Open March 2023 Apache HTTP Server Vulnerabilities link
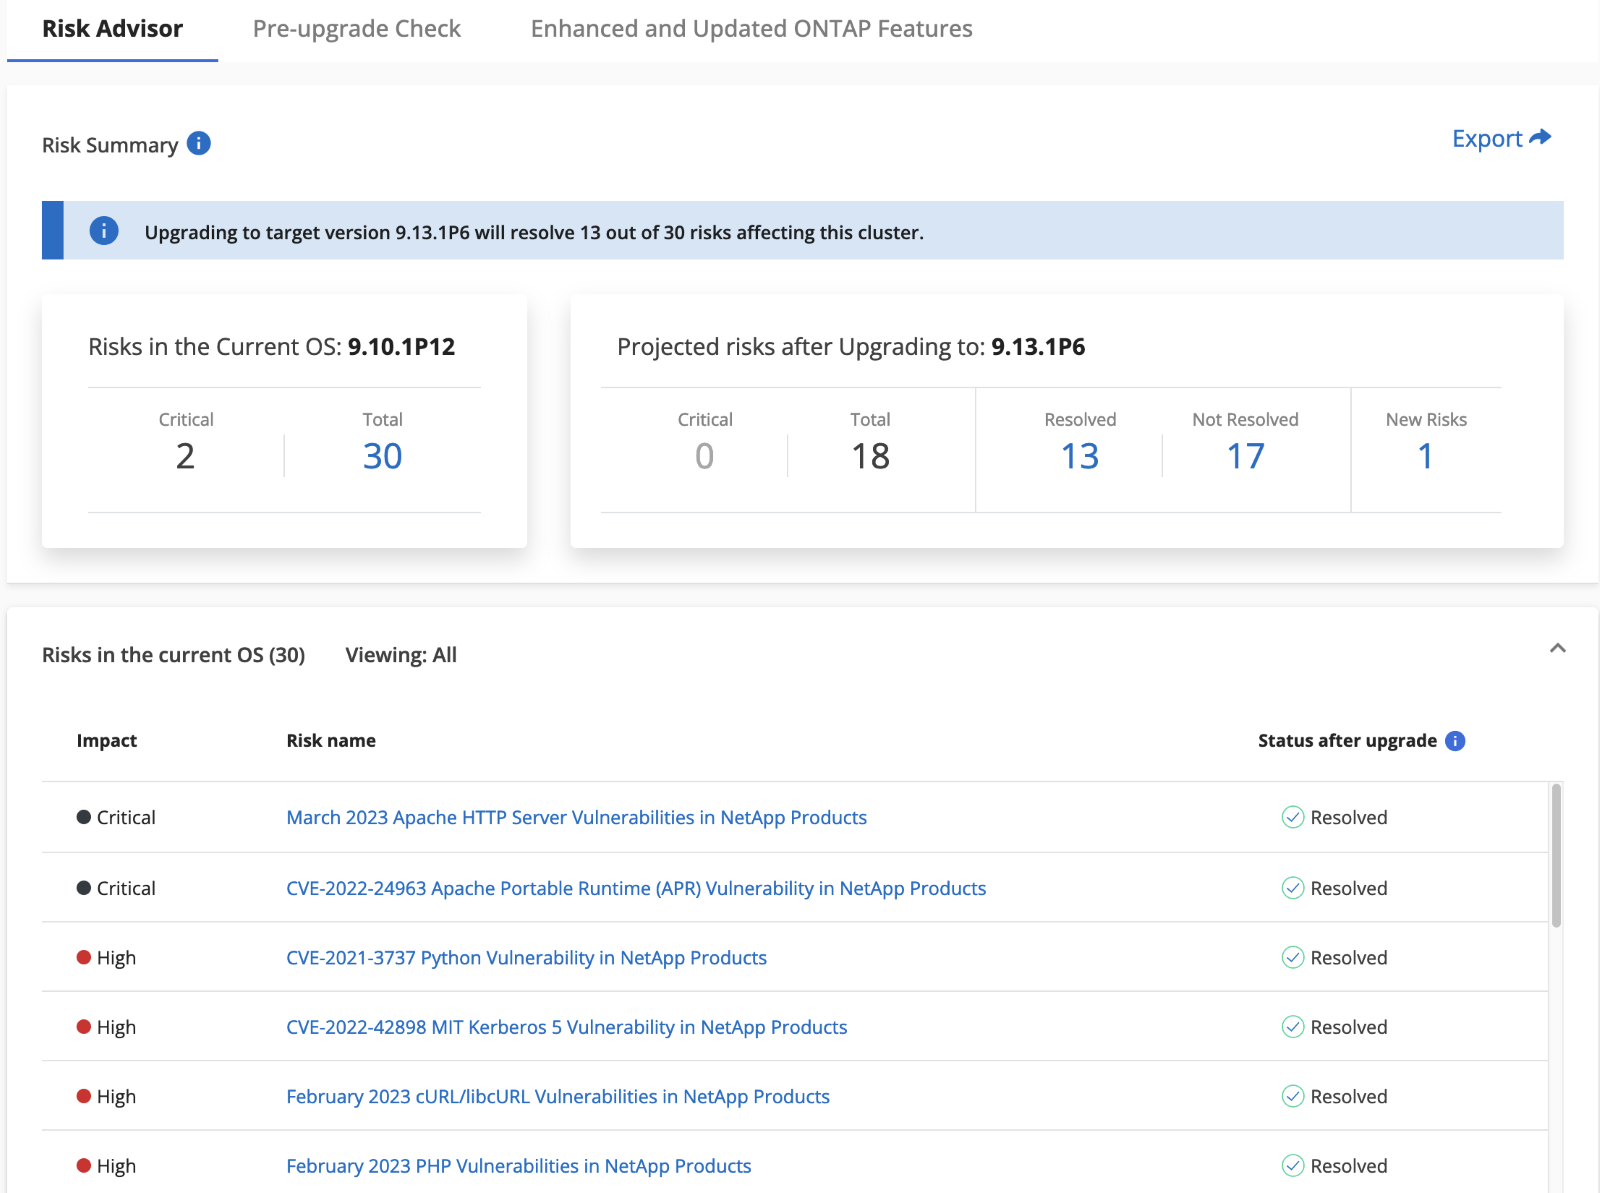1600x1193 pixels. tap(576, 817)
